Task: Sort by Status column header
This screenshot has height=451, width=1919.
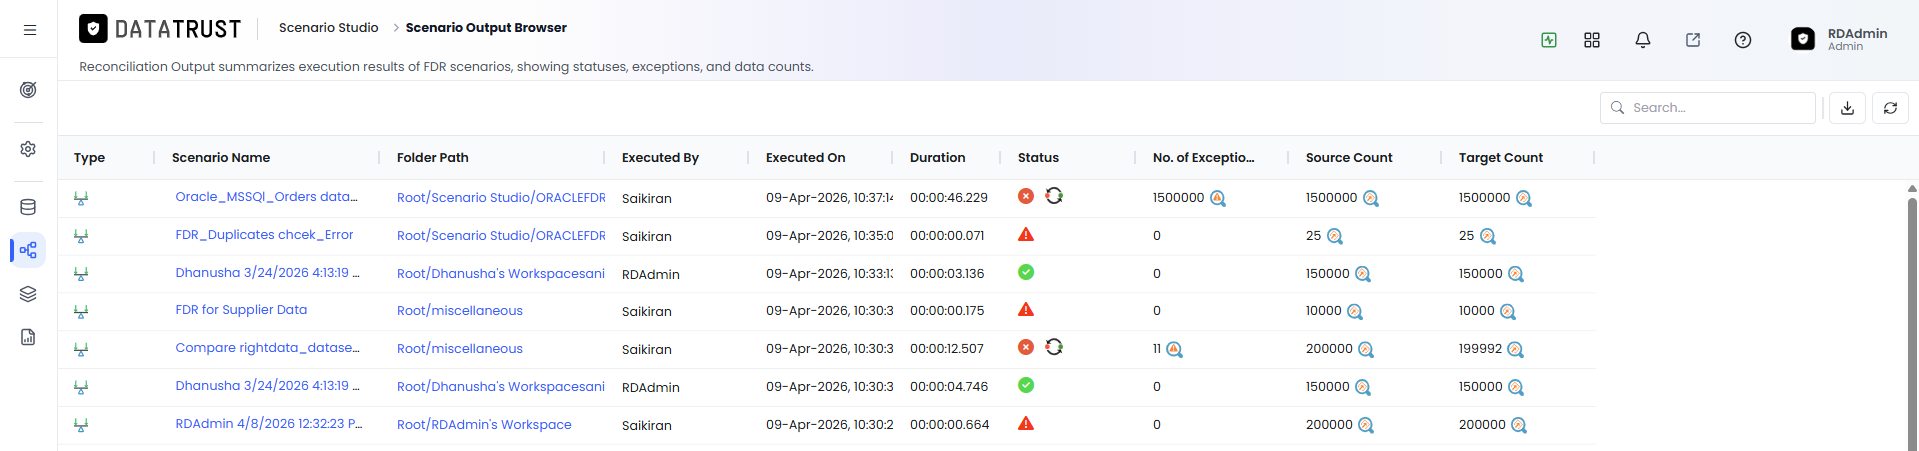Action: tap(1038, 158)
